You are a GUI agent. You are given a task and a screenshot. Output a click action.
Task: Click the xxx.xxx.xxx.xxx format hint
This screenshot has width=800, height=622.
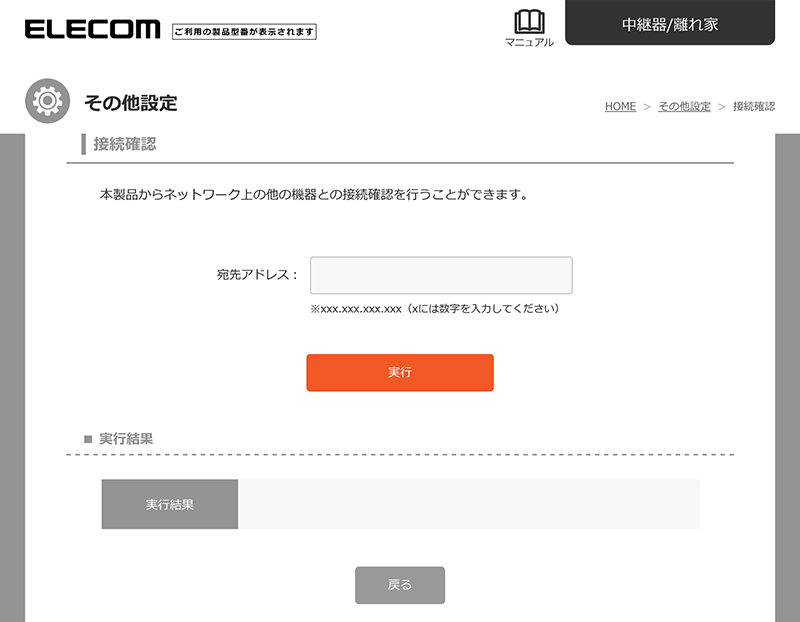coord(434,309)
